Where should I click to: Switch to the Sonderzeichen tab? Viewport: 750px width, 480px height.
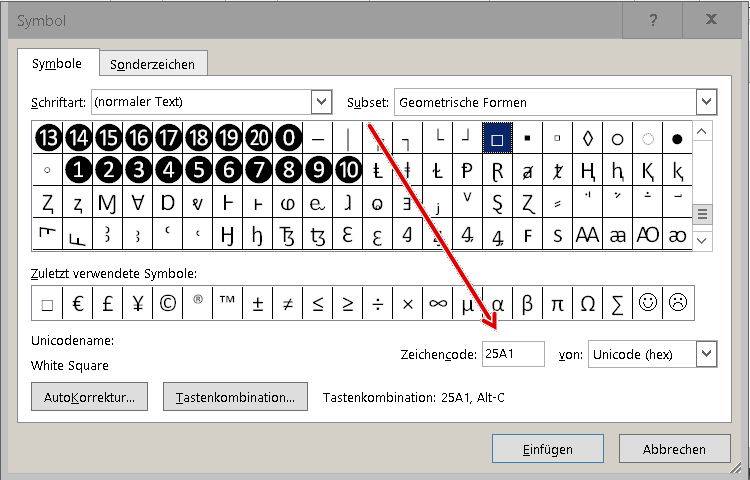click(x=153, y=64)
